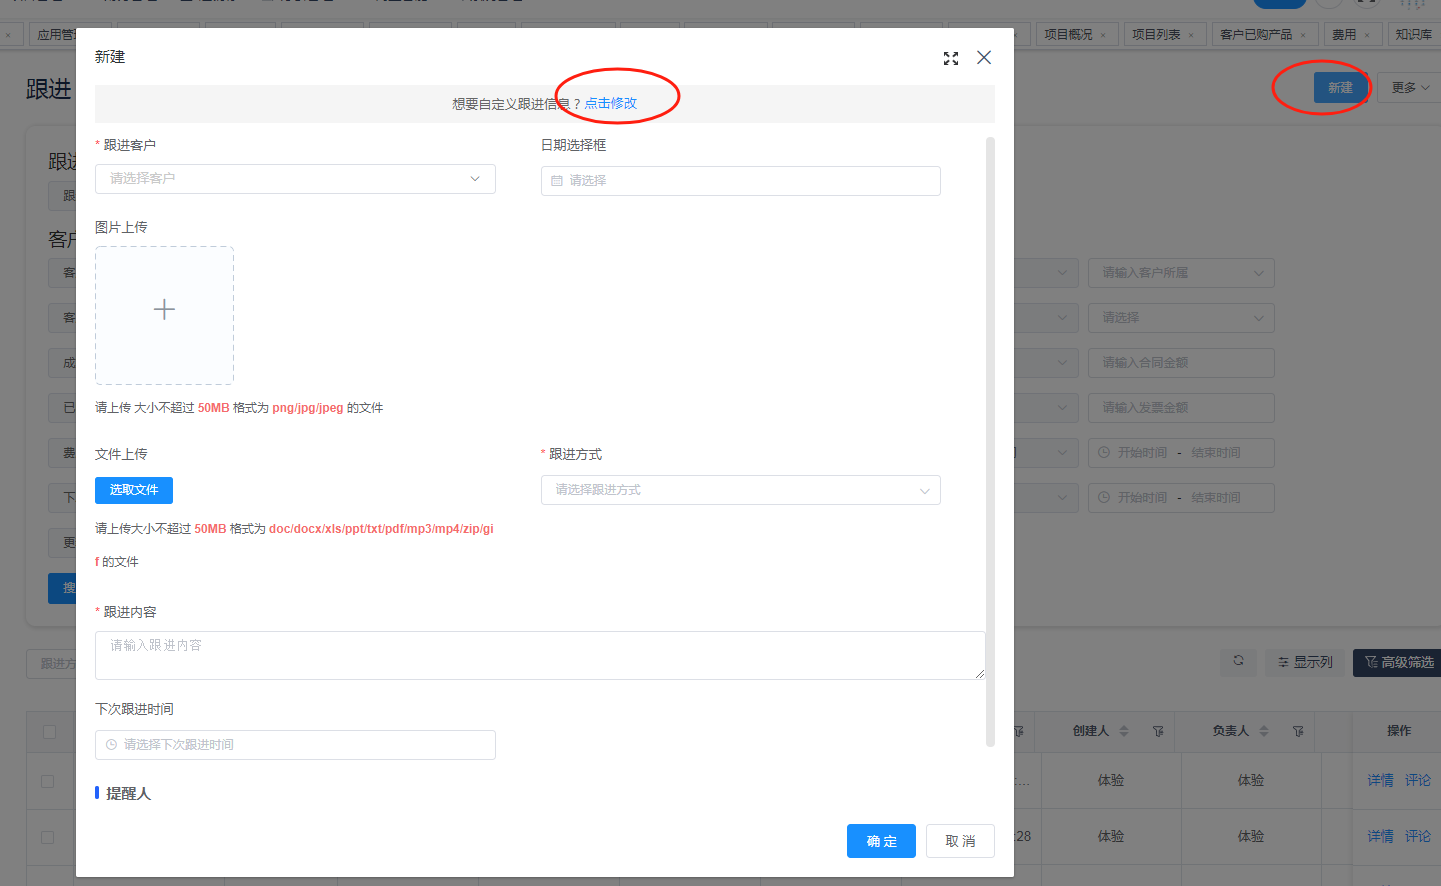
Task: Check the second table row checkbox
Action: point(48,837)
